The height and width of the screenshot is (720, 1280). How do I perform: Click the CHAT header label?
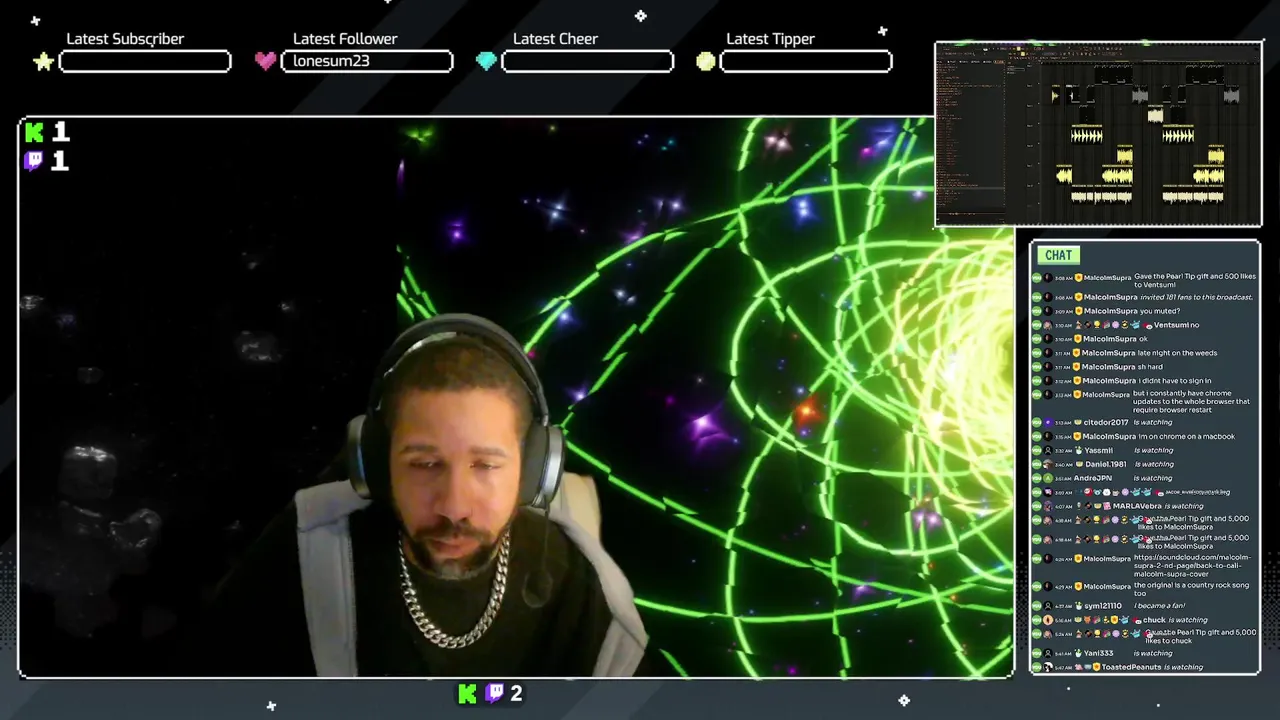point(1058,255)
